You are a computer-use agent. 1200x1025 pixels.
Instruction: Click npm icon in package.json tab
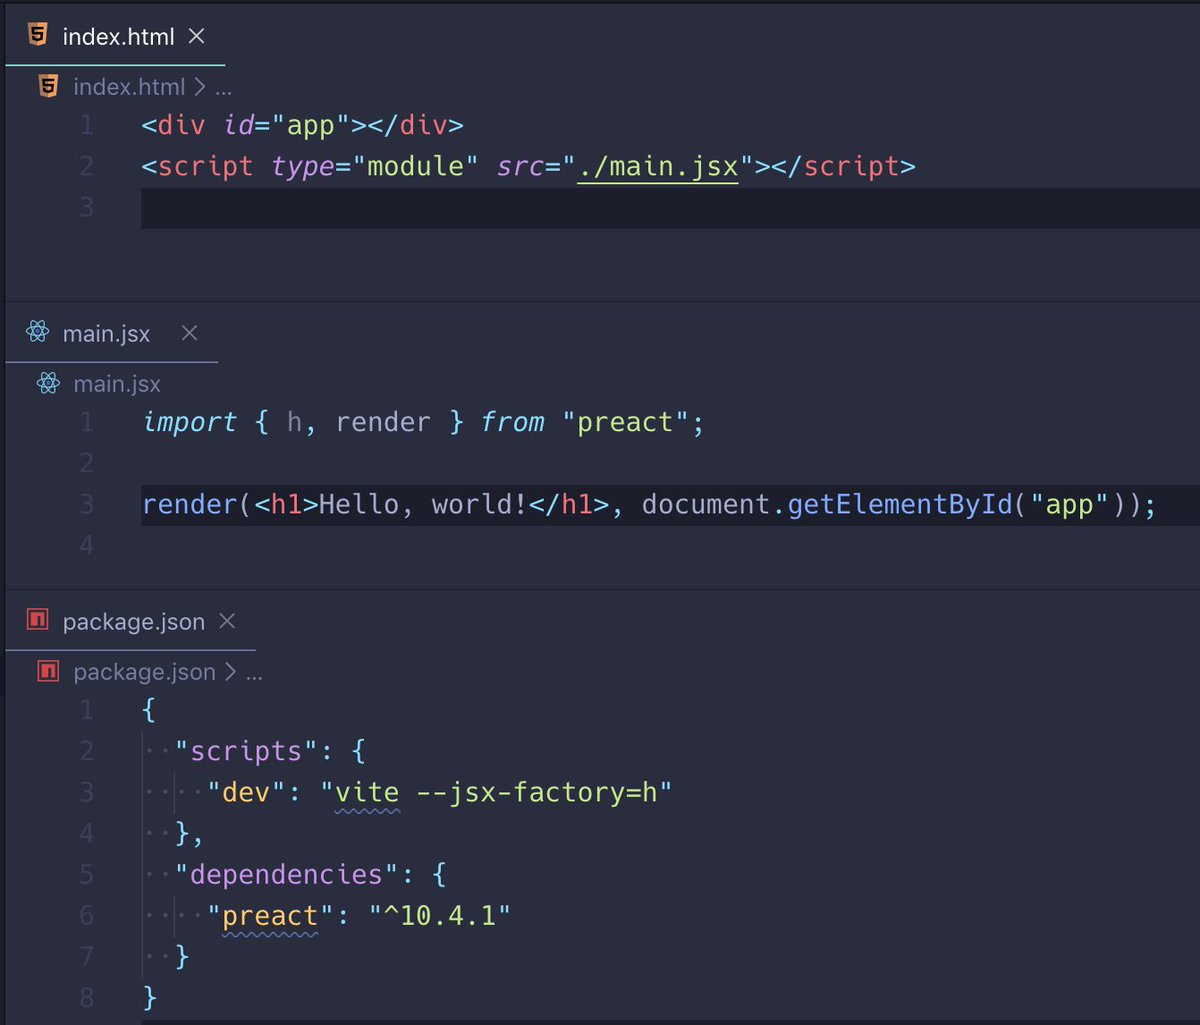tap(38, 621)
